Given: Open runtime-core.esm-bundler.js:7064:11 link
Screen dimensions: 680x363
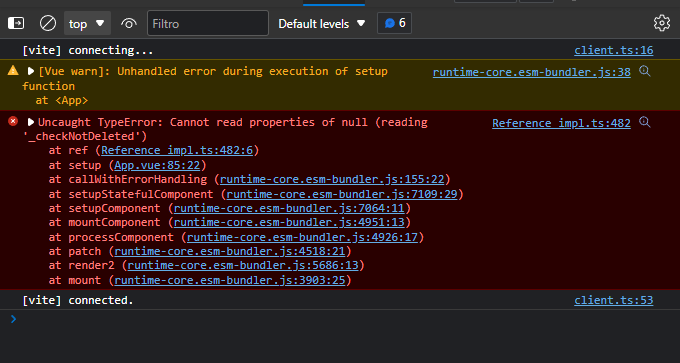Looking at the screenshot, I should (289, 208).
